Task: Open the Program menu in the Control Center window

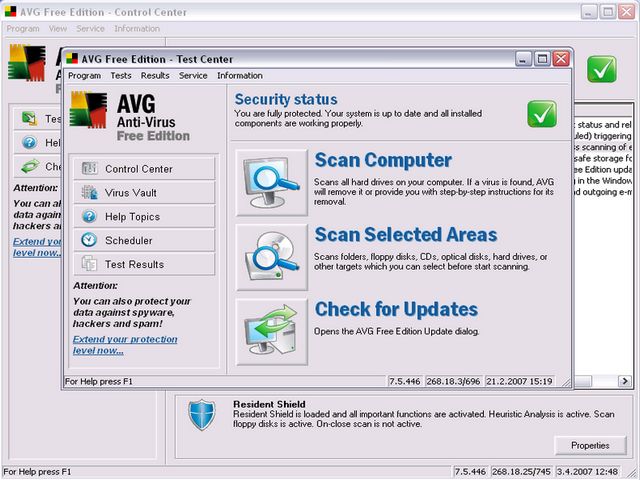Action: pyautogui.click(x=23, y=29)
